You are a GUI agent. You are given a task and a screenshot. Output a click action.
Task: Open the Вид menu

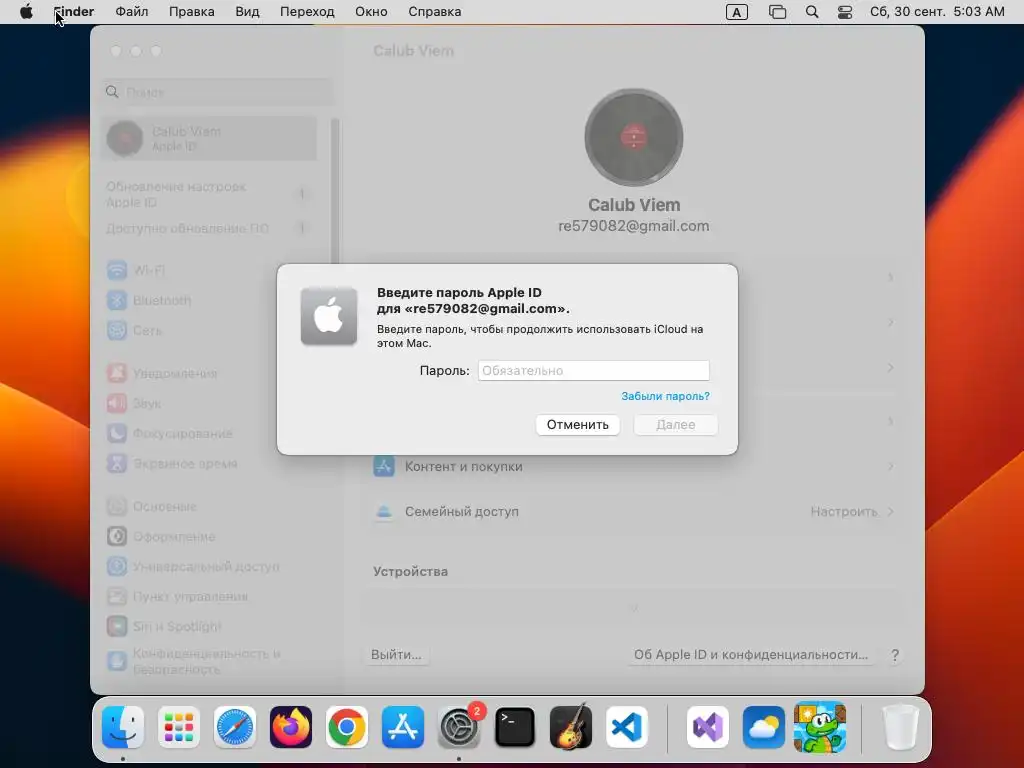pos(247,12)
